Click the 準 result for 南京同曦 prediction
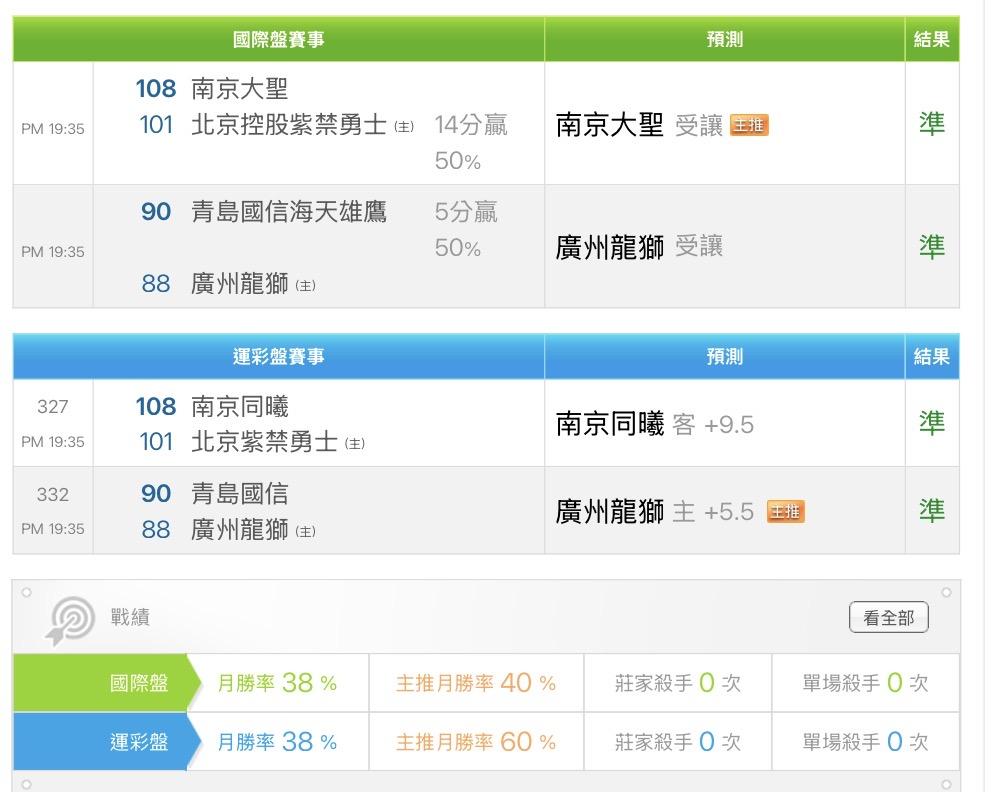The width and height of the screenshot is (997, 792). (x=931, y=423)
